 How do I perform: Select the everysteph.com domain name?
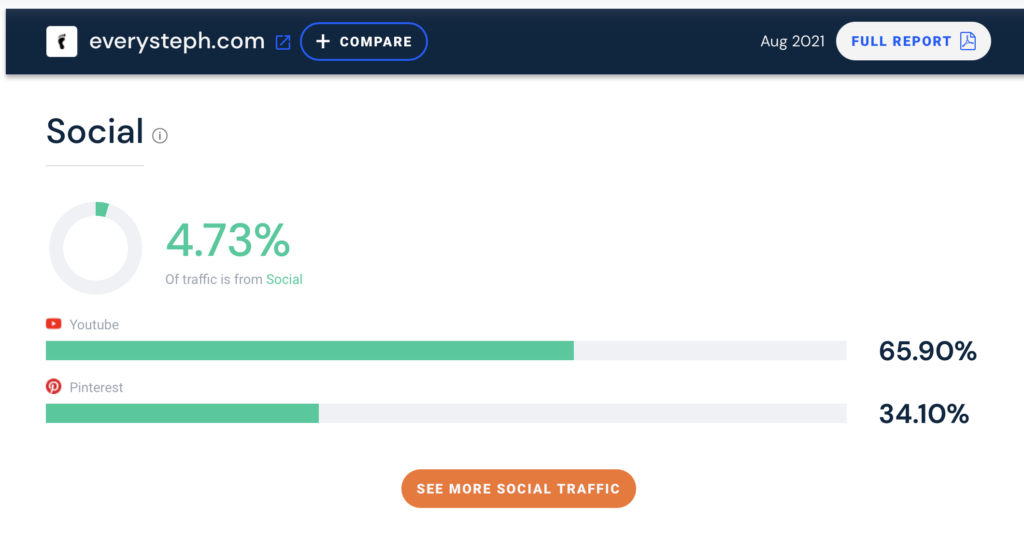(x=177, y=42)
